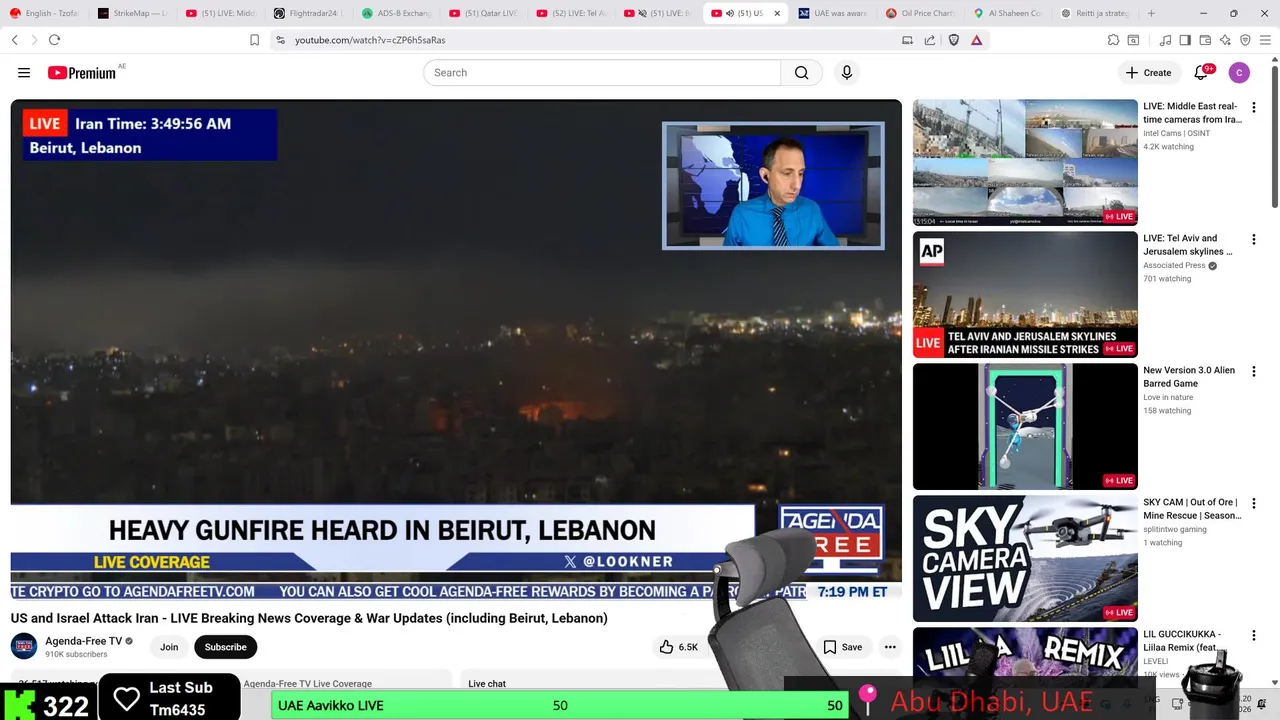Open the LIVE: Tel Aviv and Jerusalem skylines title
The height and width of the screenshot is (720, 1280).
coord(1188,245)
